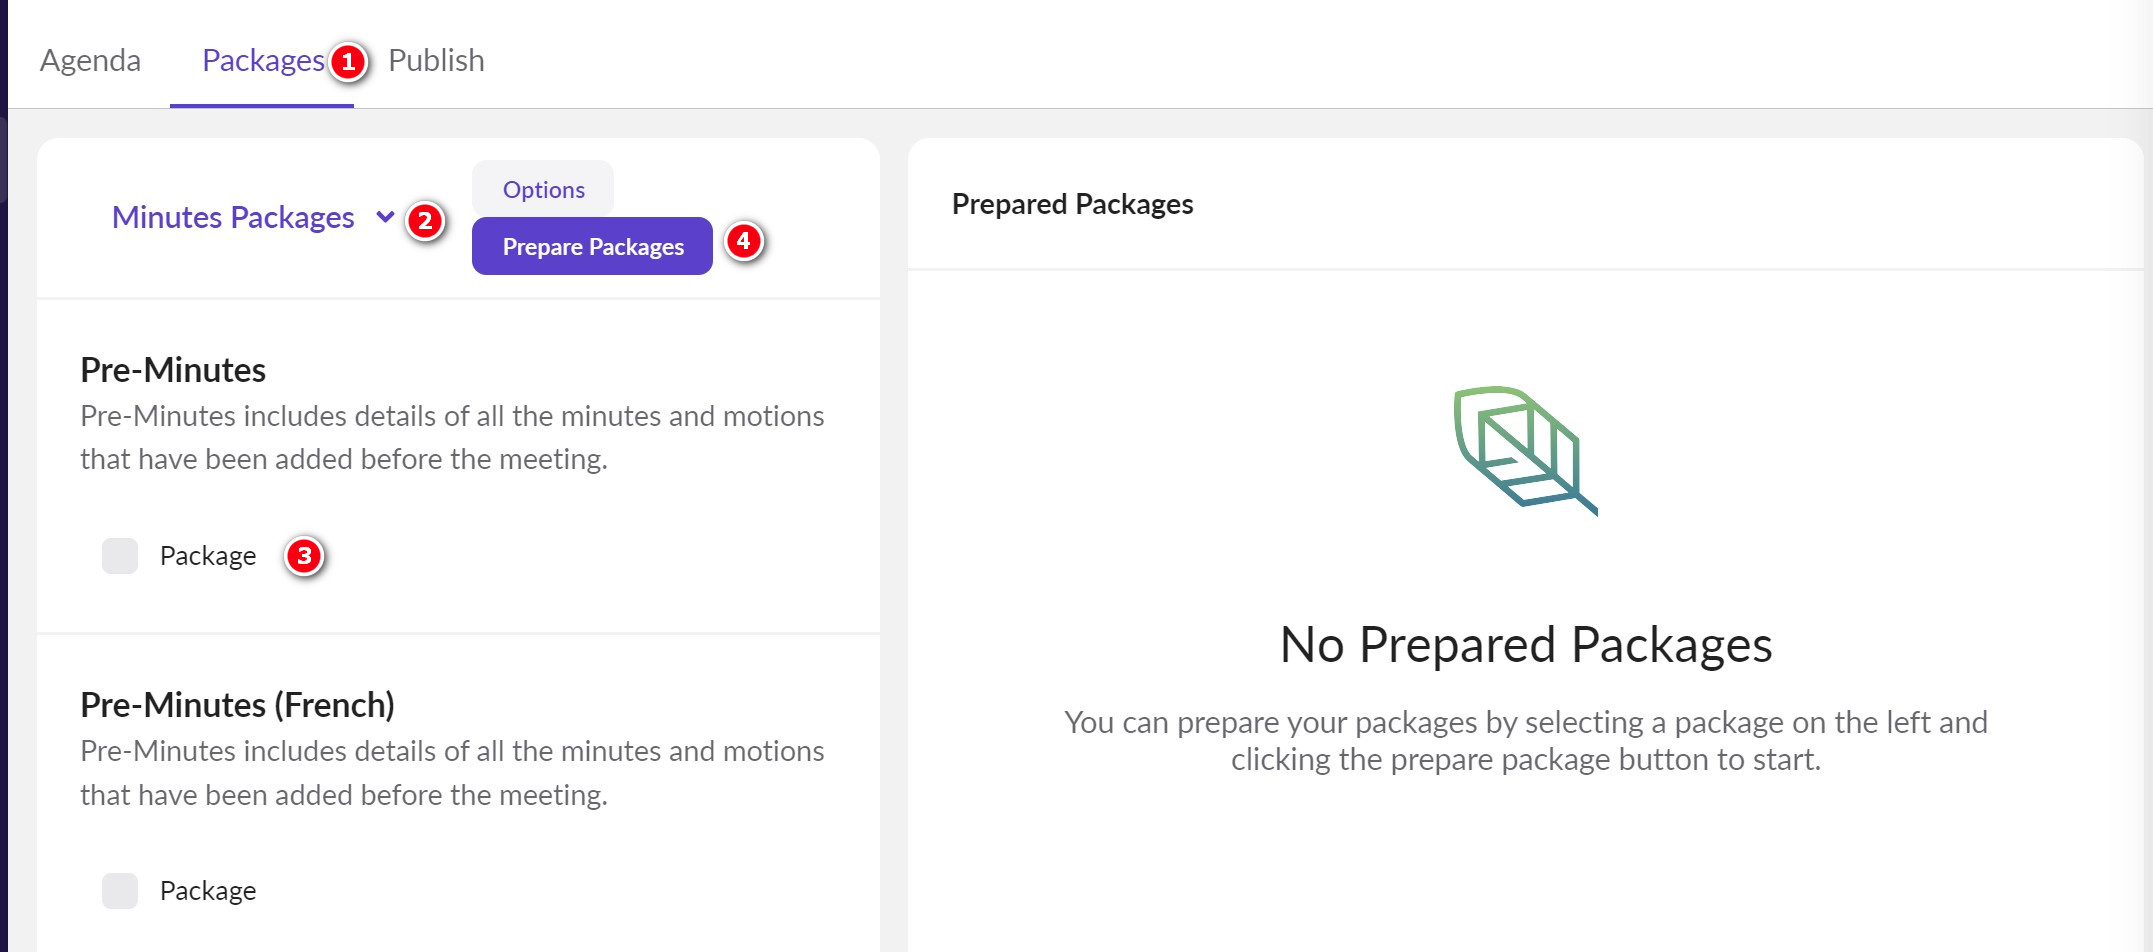Click the Prepared Packages panel heading
2153x952 pixels.
(1072, 204)
